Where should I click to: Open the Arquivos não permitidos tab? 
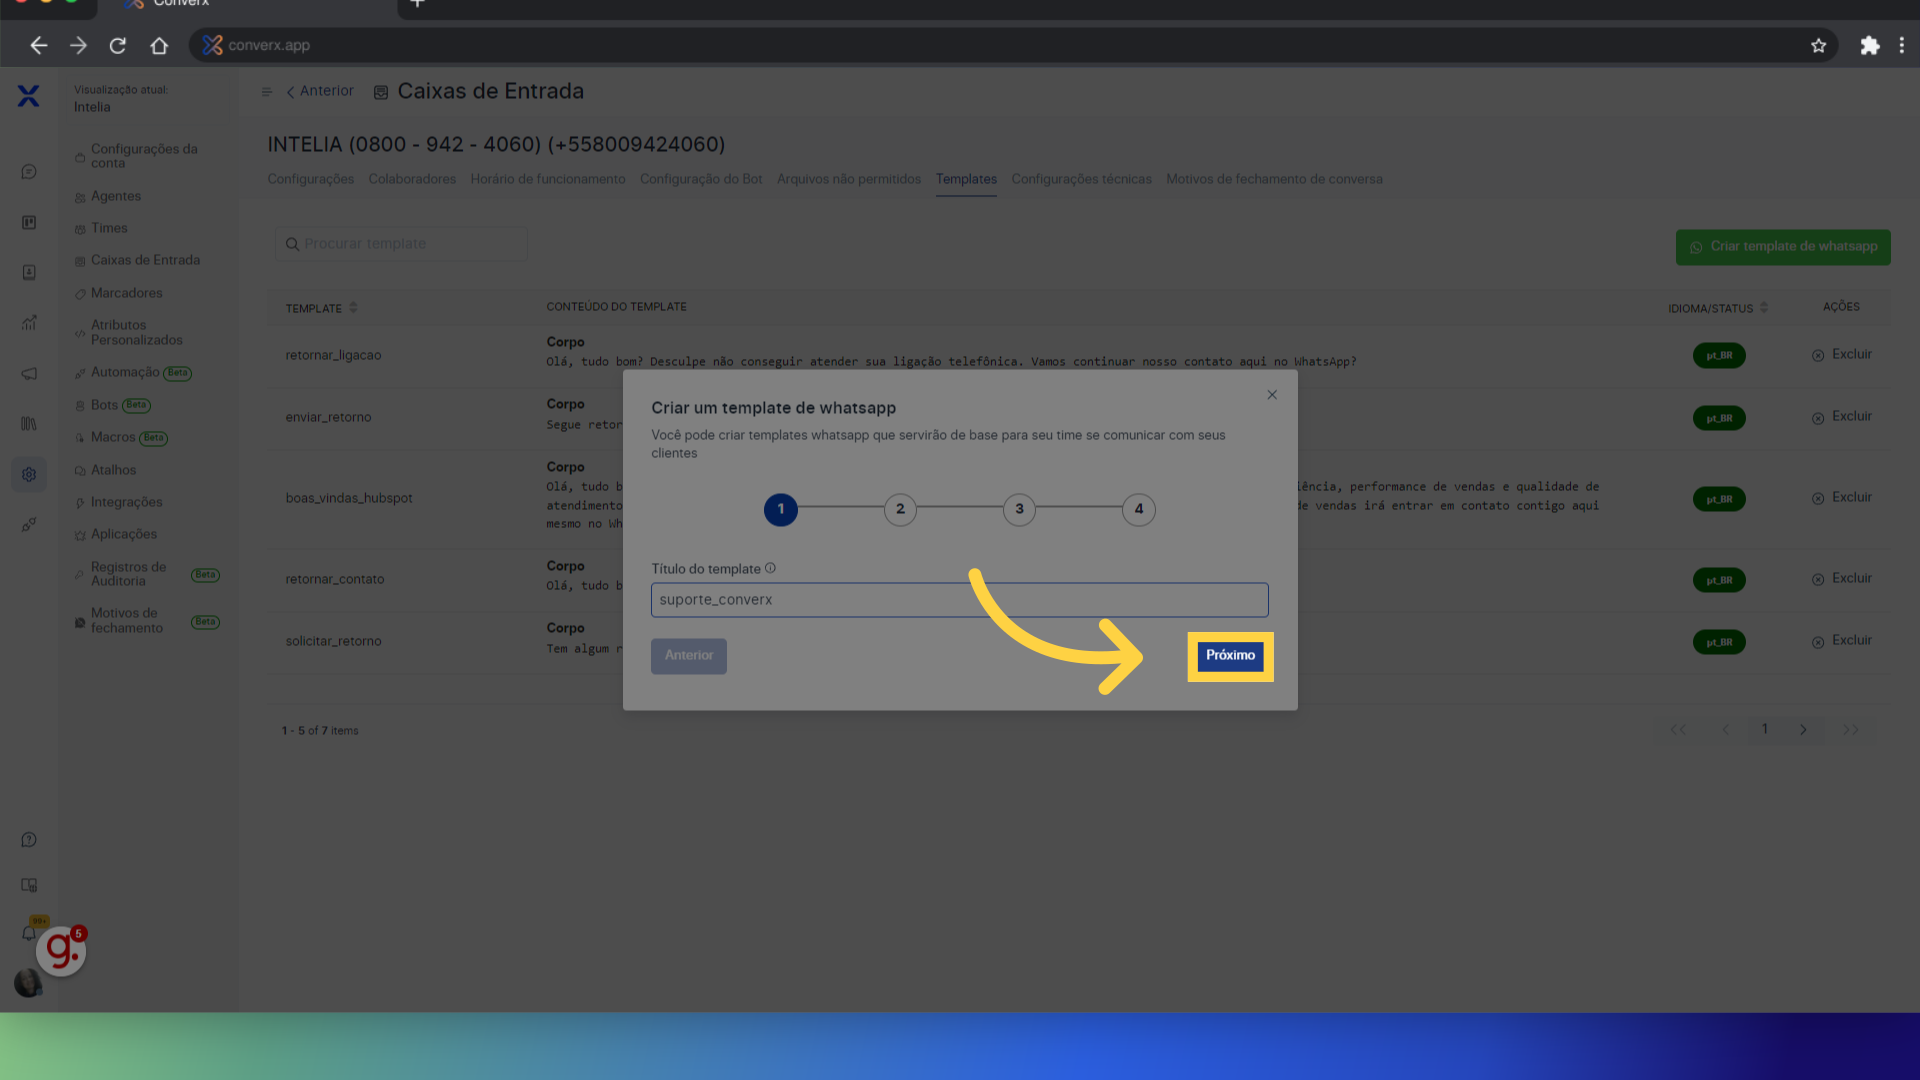click(849, 179)
